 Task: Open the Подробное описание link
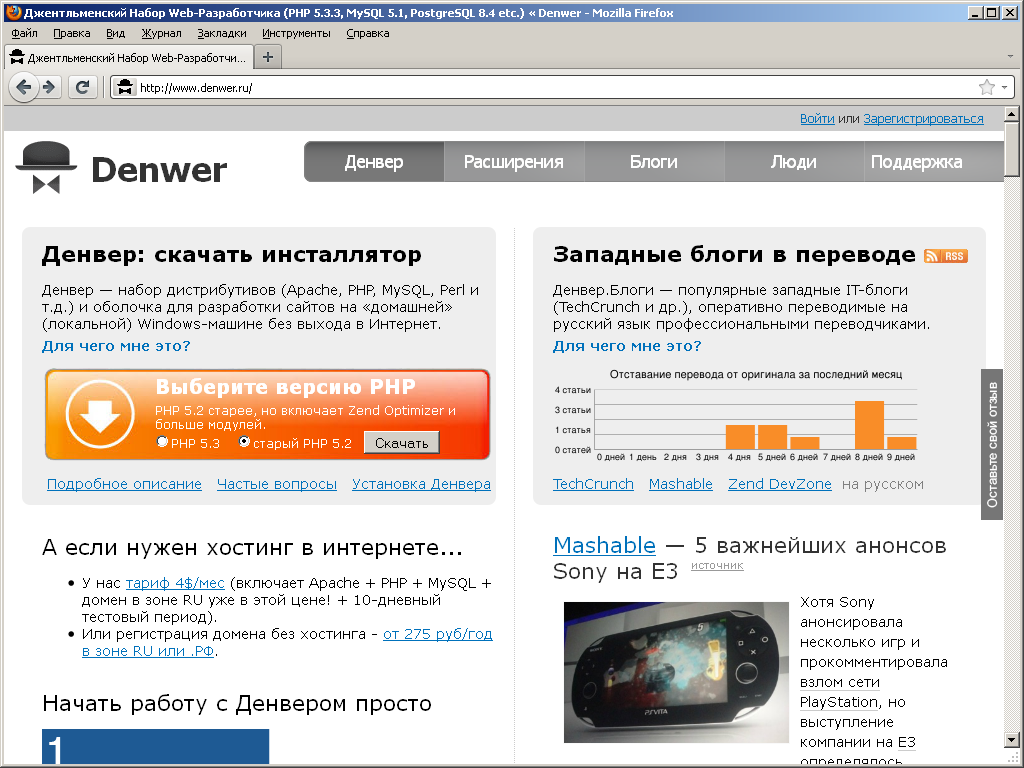pyautogui.click(x=124, y=484)
